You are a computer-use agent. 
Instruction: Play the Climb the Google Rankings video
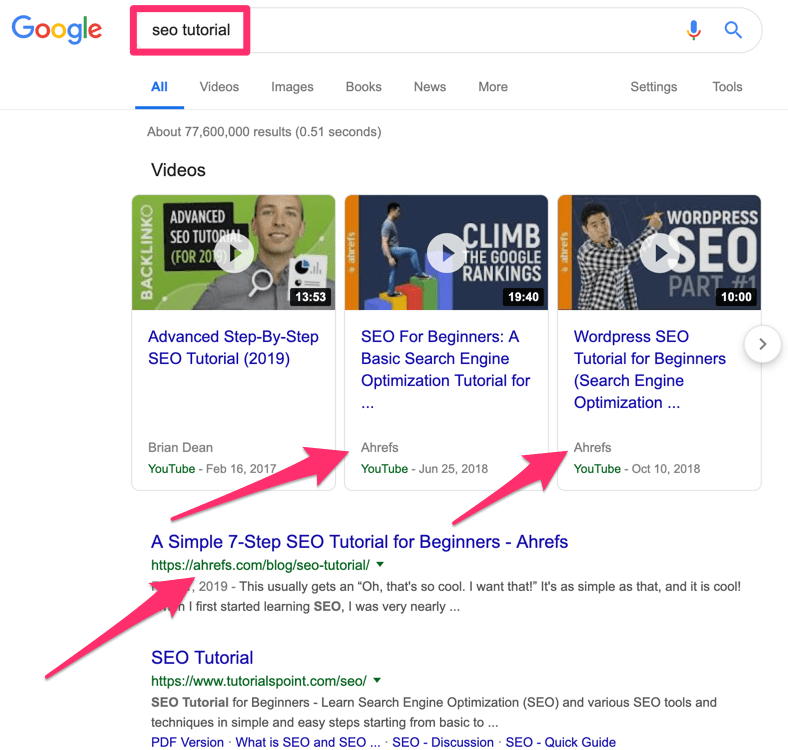pos(446,253)
